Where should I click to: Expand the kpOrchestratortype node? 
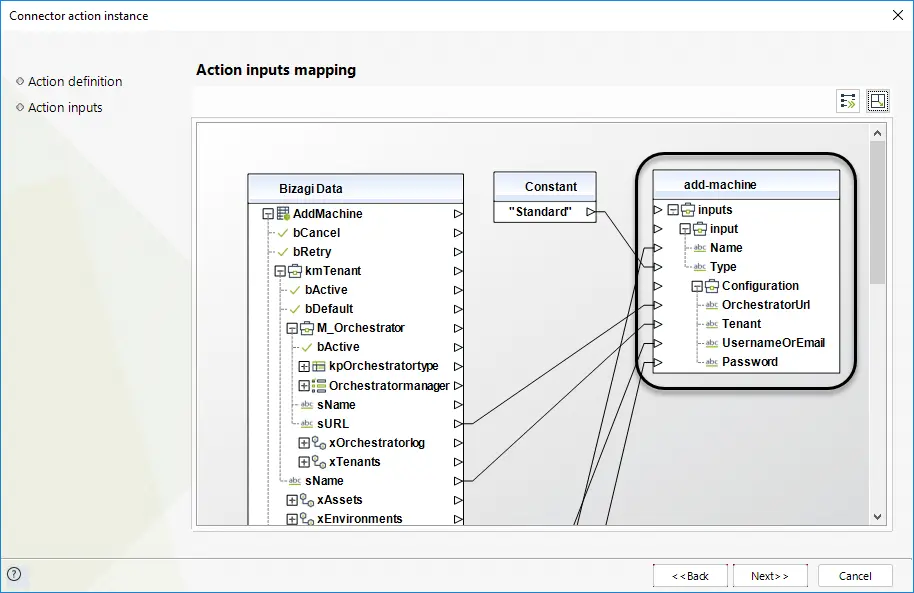[x=304, y=366]
